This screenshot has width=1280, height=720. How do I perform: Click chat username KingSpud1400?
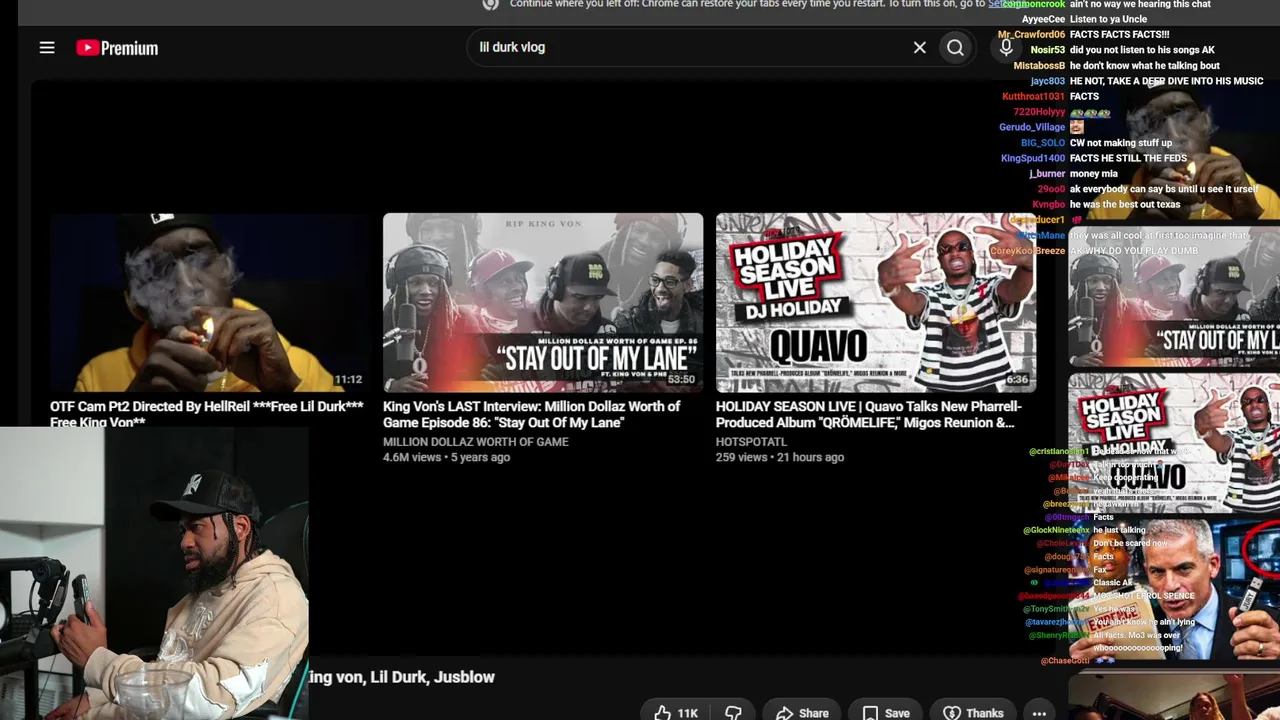click(x=1033, y=158)
